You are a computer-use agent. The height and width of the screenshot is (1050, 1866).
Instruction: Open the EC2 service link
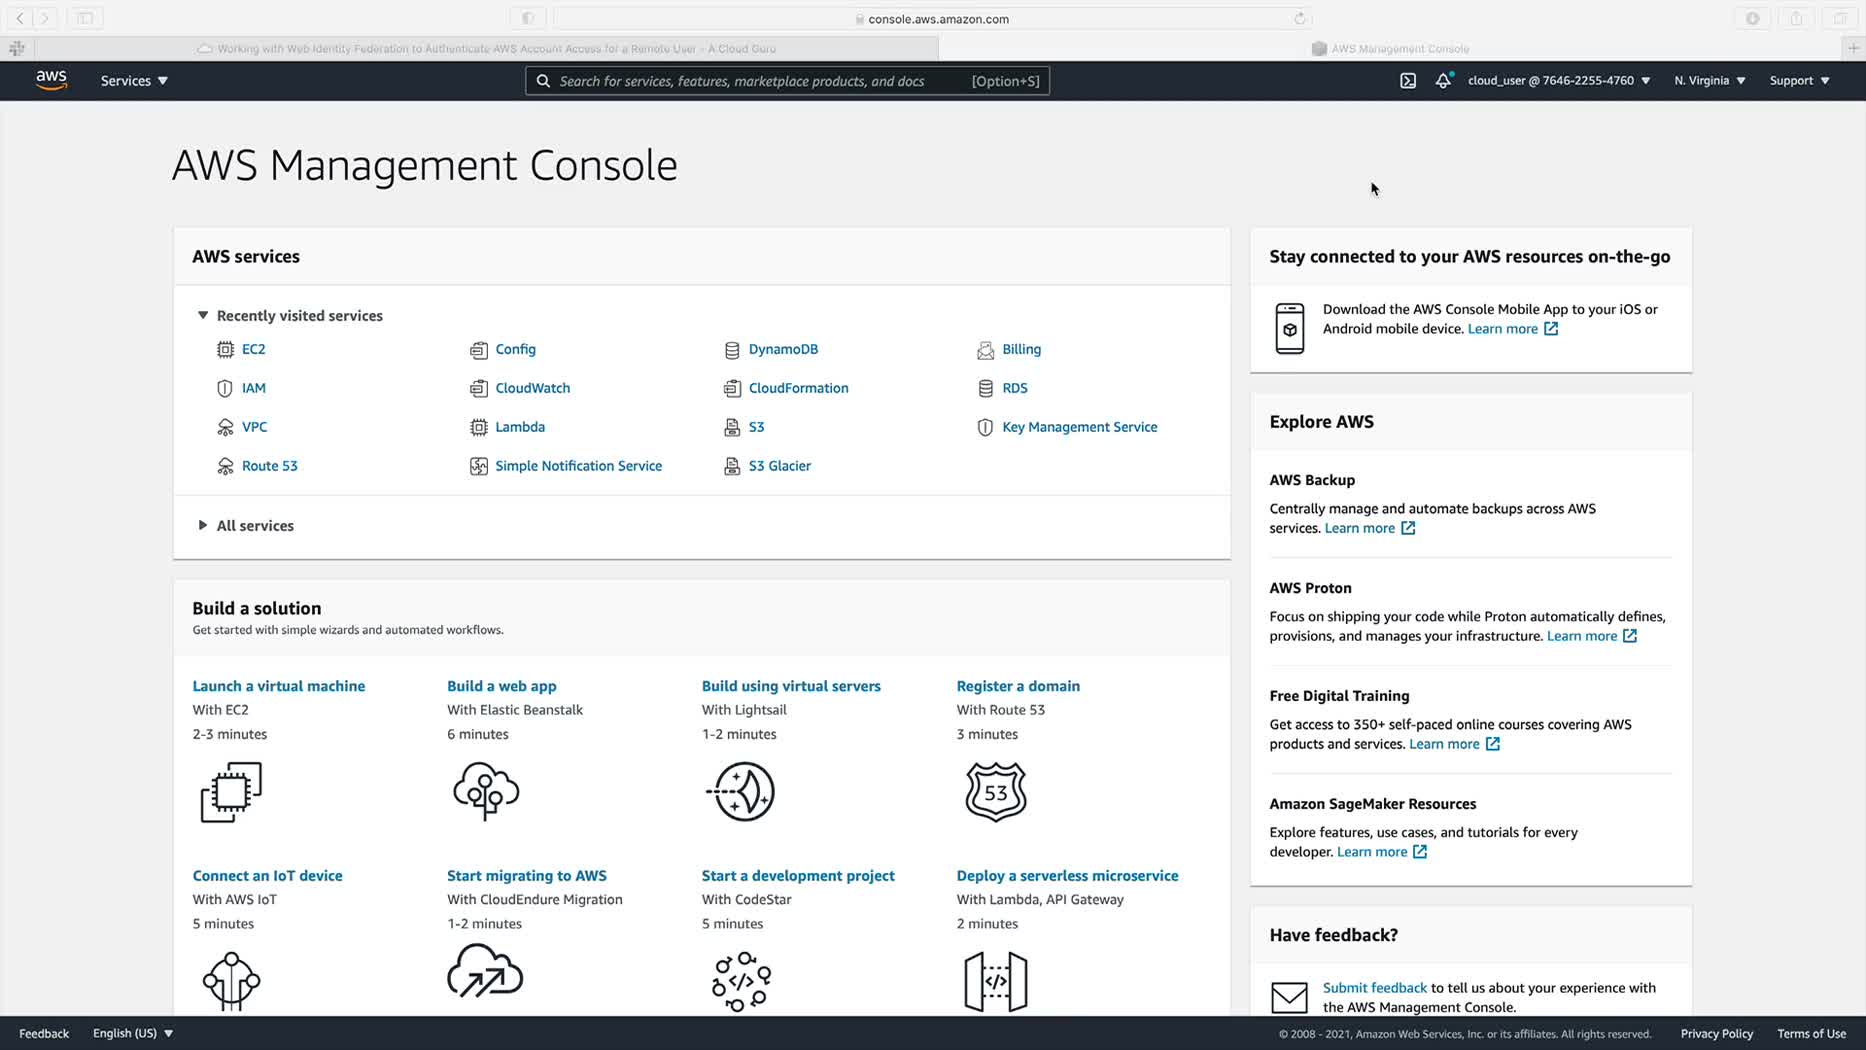[254, 349]
